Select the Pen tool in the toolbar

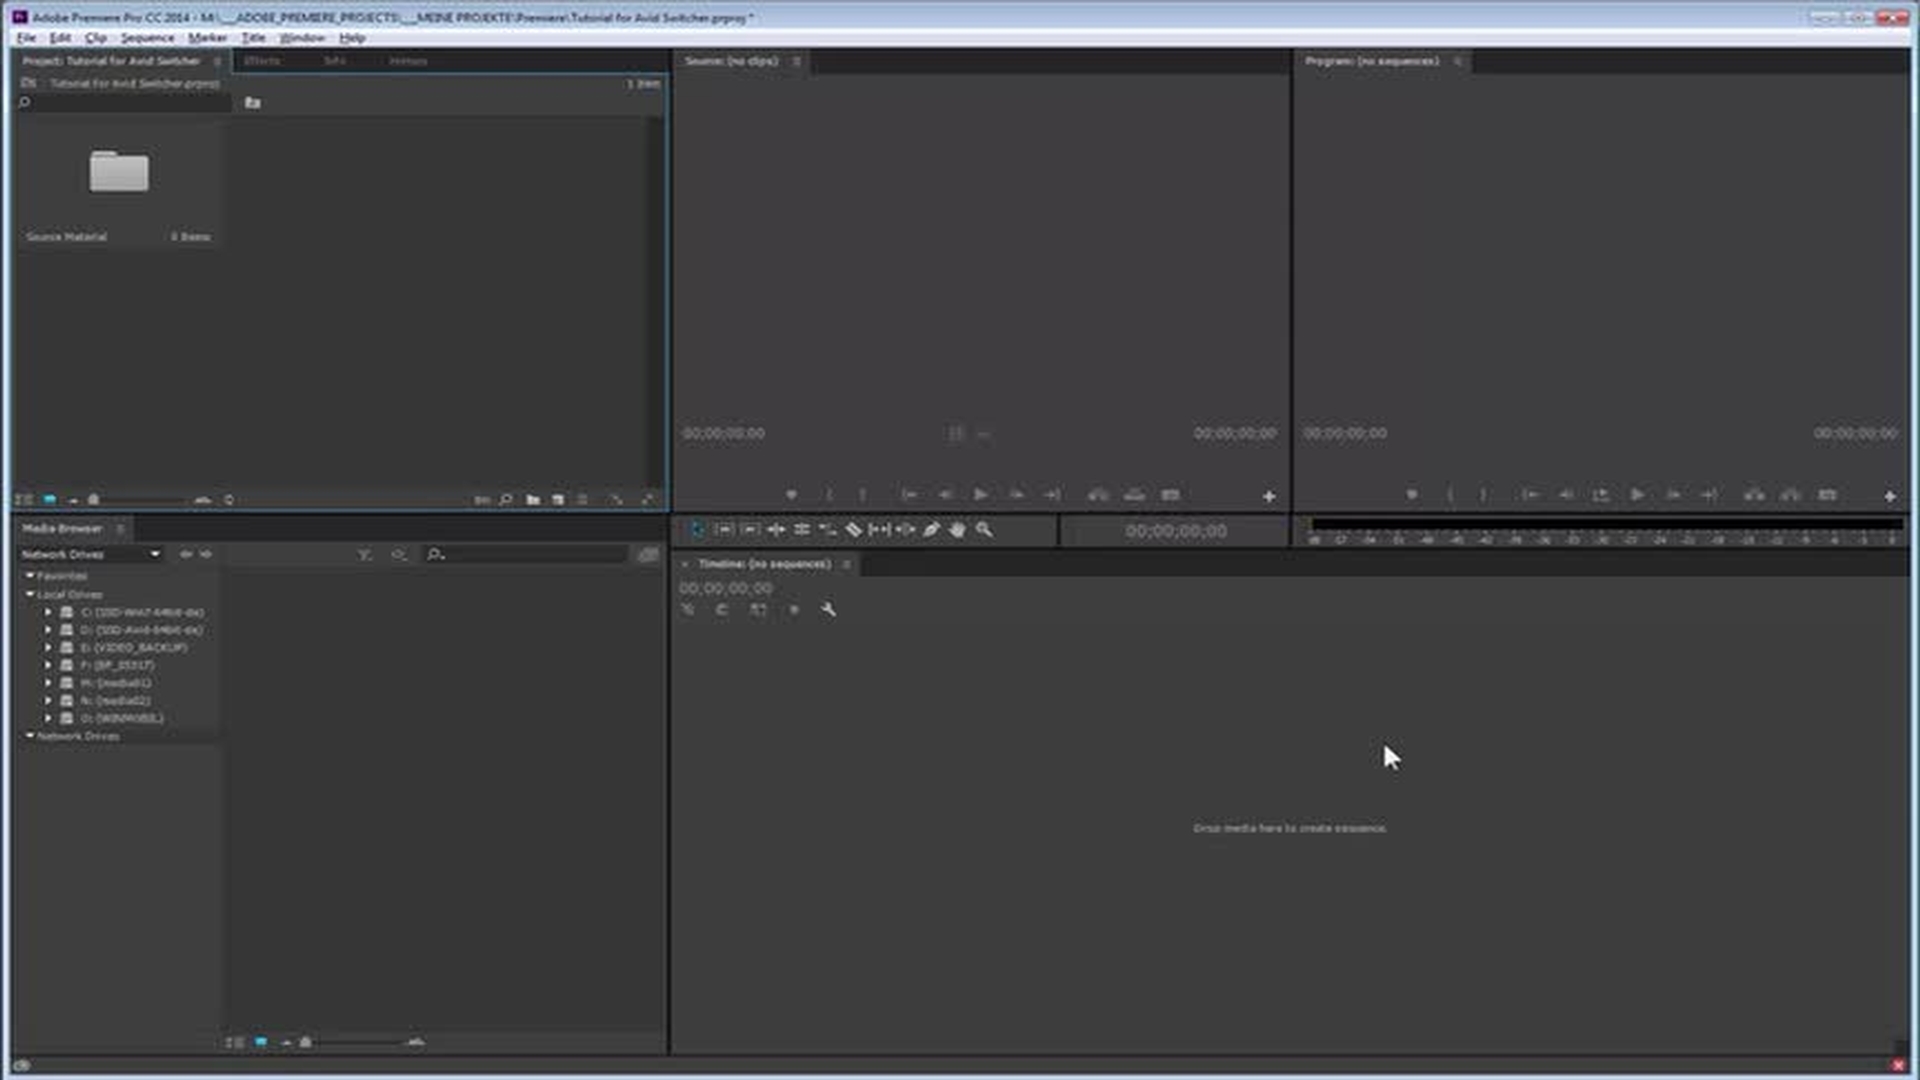pos(931,530)
